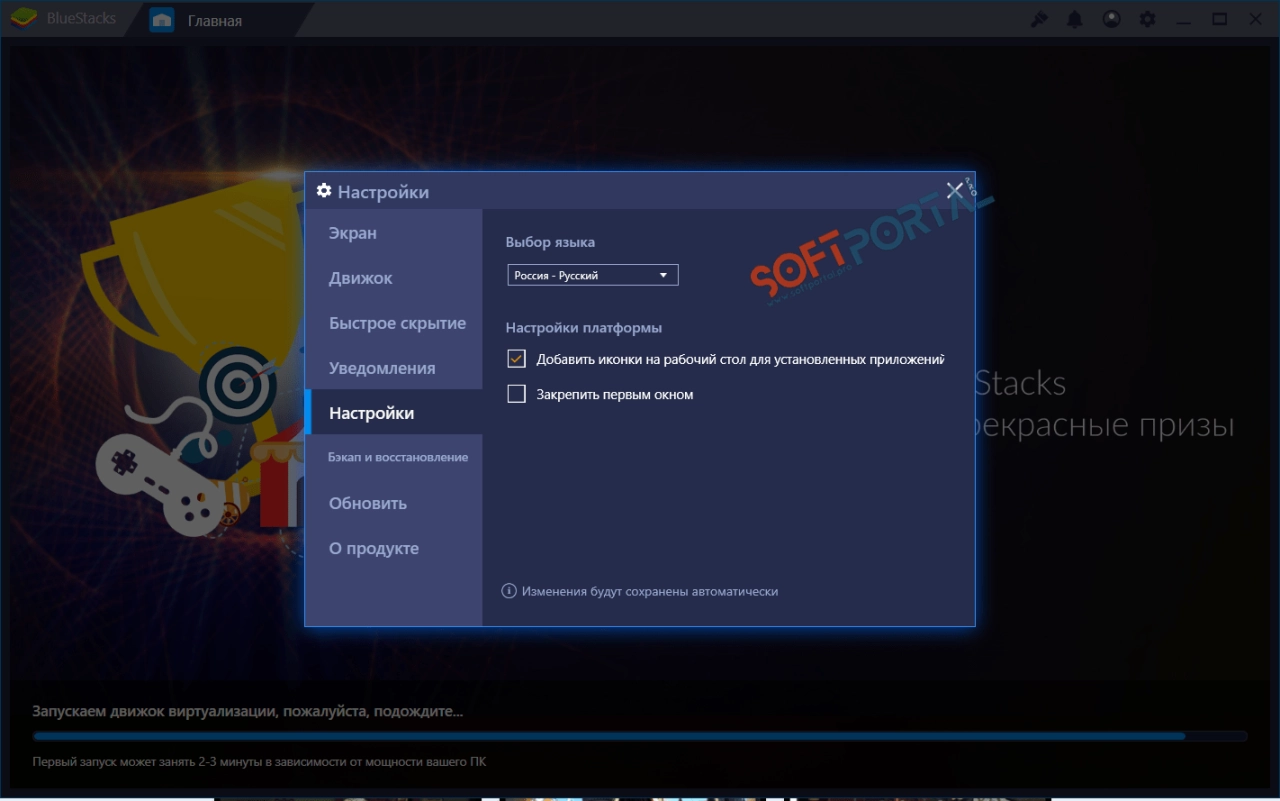
Task: Open the notifications bell in the title bar
Action: (1075, 19)
